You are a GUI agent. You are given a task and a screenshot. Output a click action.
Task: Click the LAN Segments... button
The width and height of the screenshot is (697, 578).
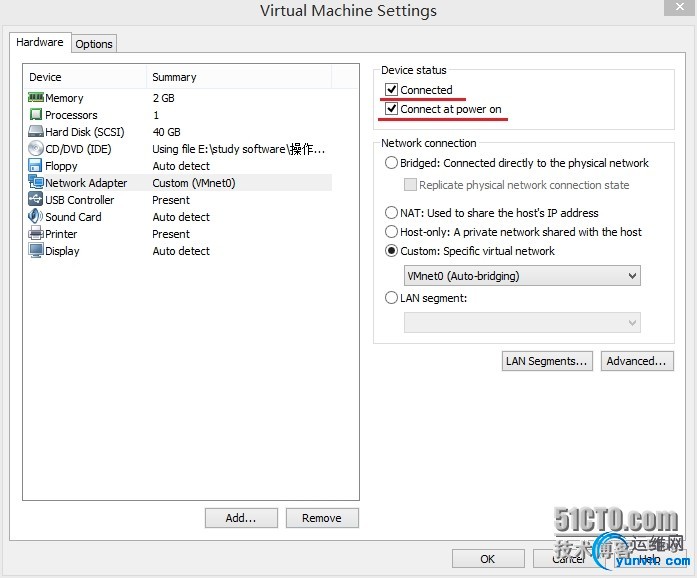[547, 361]
